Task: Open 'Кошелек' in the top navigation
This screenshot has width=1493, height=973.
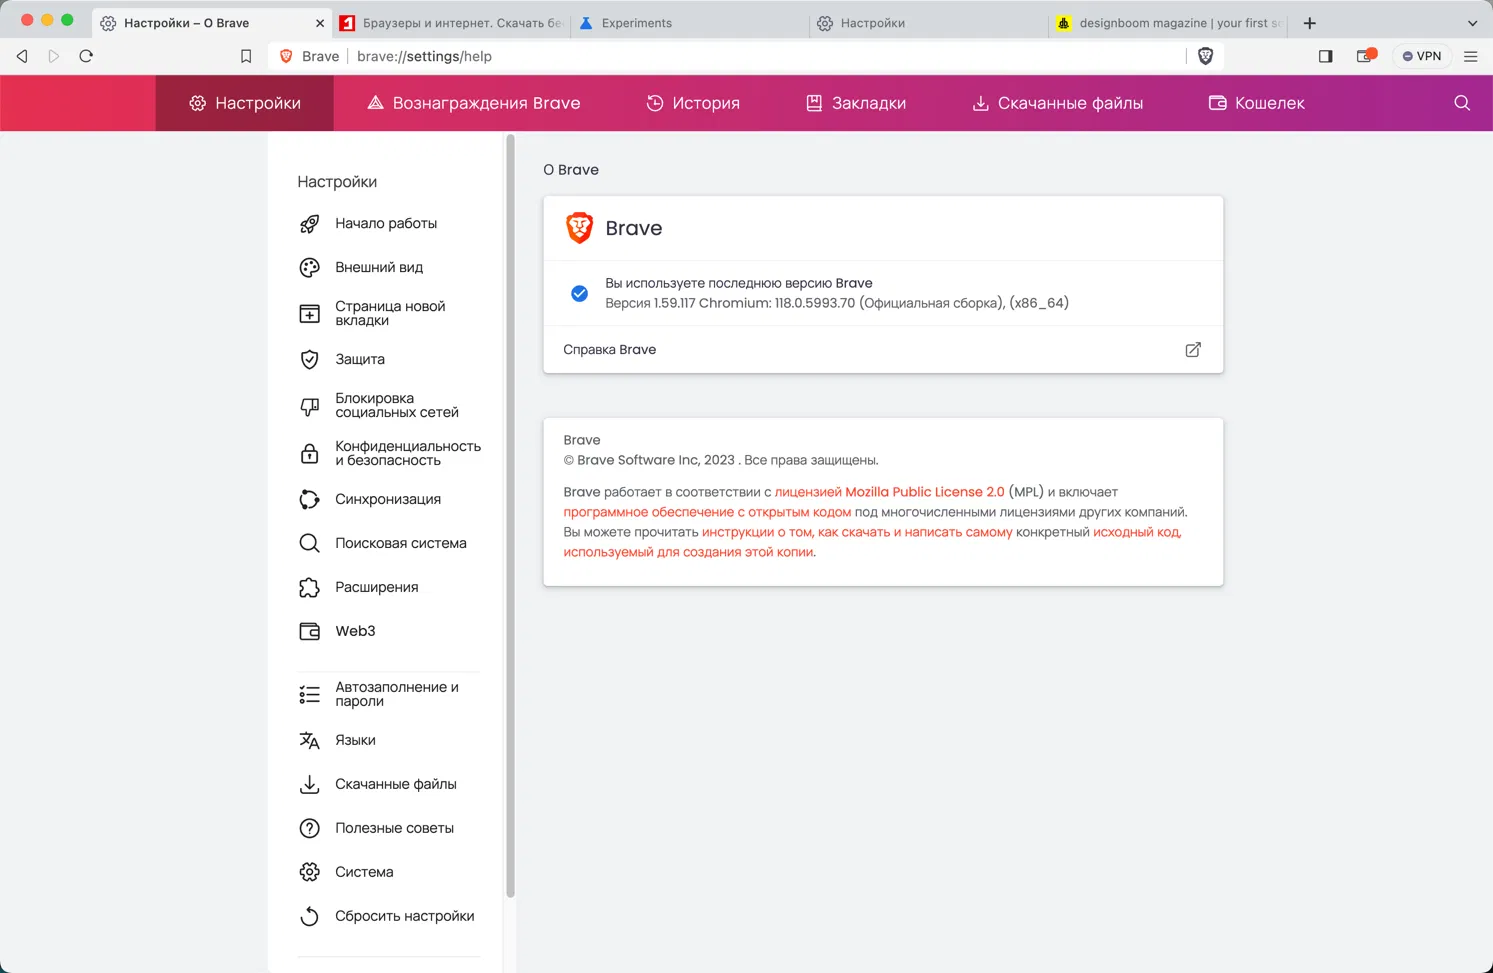Action: (x=1256, y=103)
